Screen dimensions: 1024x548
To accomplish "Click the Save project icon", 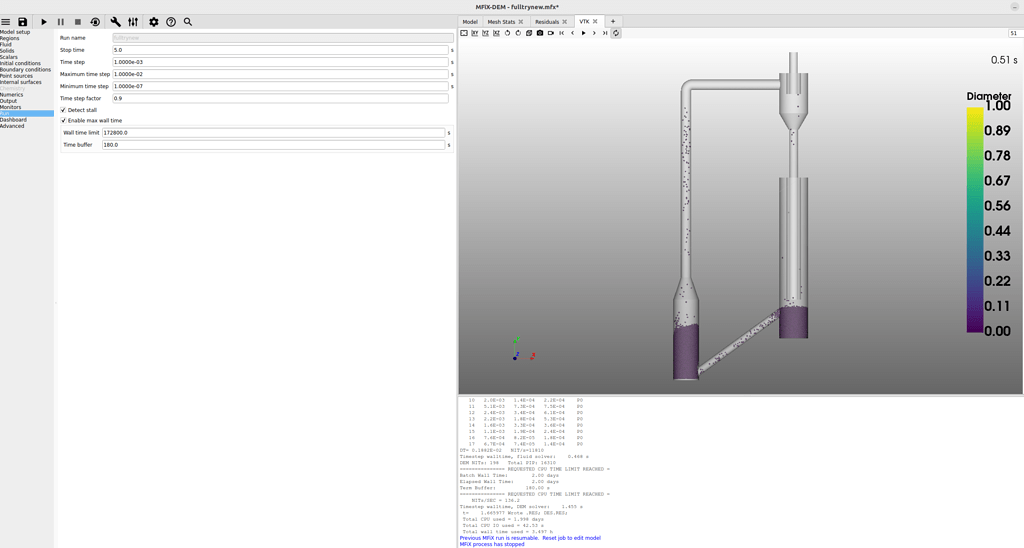I will tap(23, 21).
